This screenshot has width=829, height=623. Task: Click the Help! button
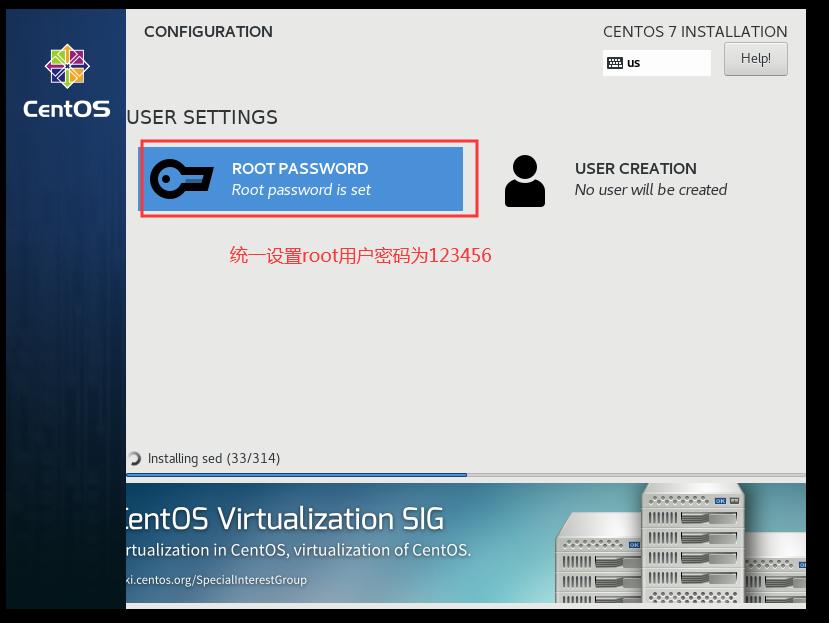tap(756, 59)
